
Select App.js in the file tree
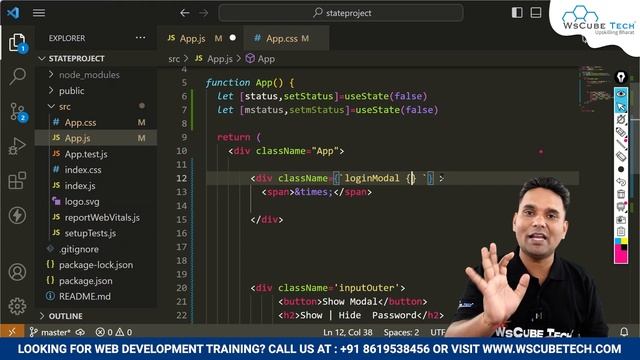pyautogui.click(x=96, y=138)
